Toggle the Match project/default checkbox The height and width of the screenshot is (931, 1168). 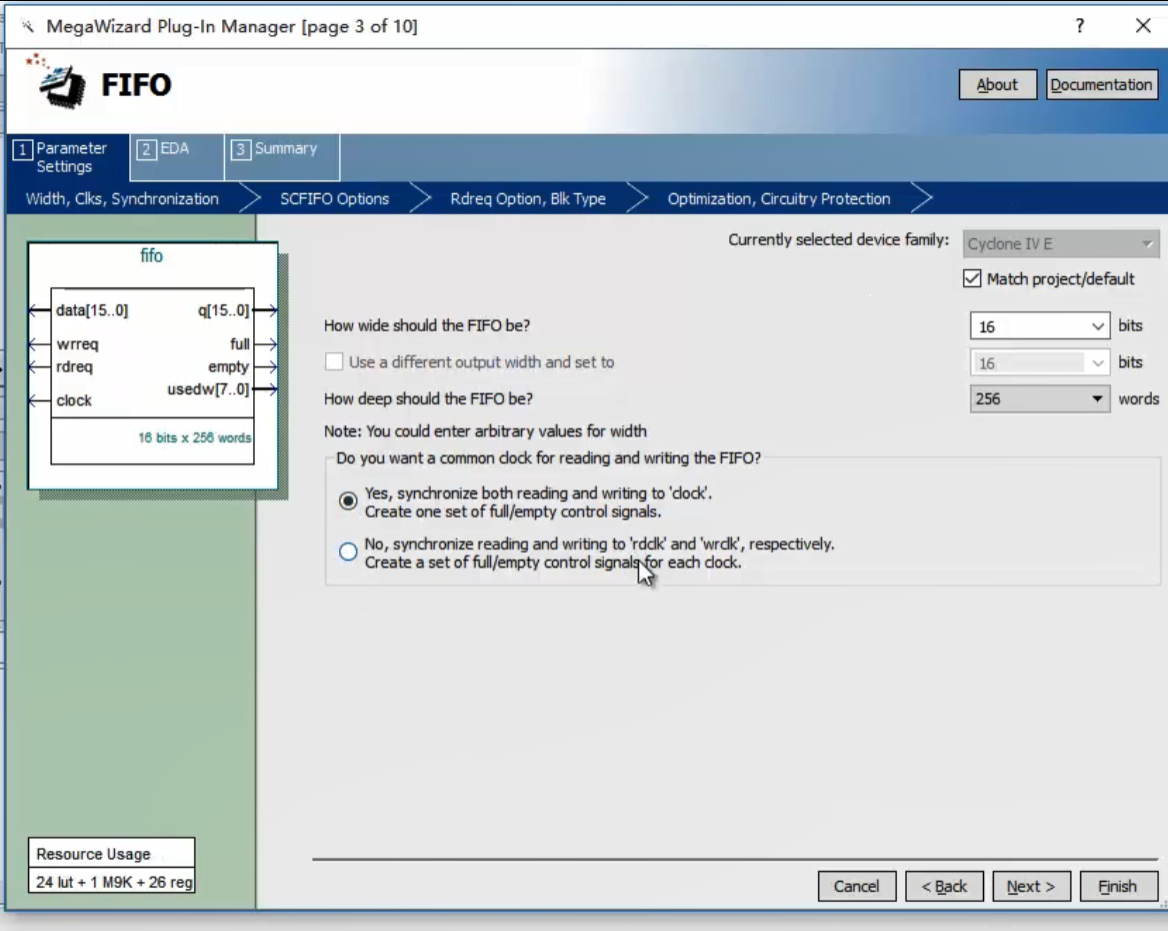972,279
